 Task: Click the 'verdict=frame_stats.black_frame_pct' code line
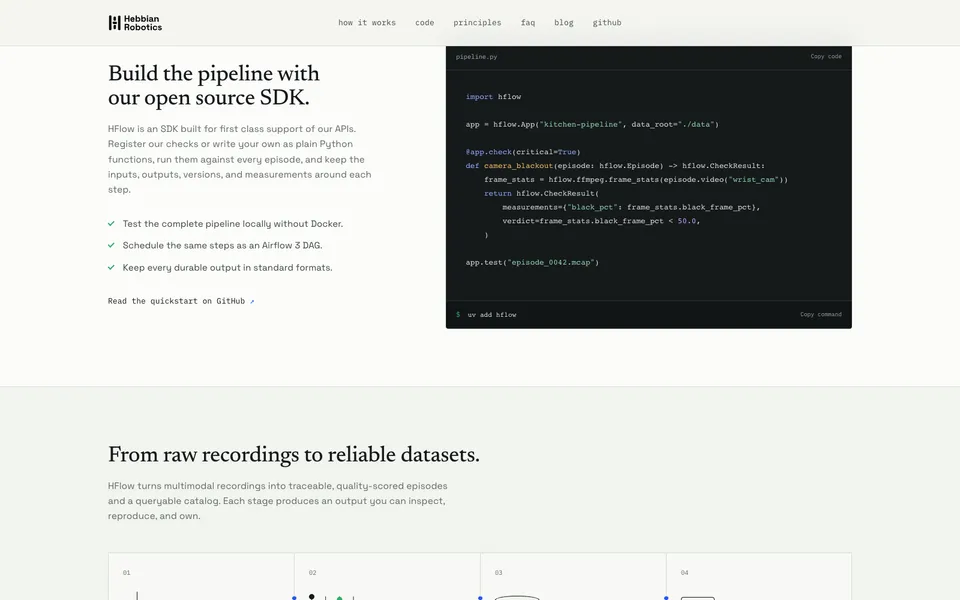[x=601, y=221]
